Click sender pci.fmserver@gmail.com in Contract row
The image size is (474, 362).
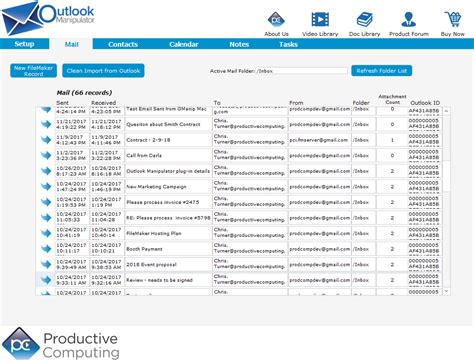tap(319, 140)
